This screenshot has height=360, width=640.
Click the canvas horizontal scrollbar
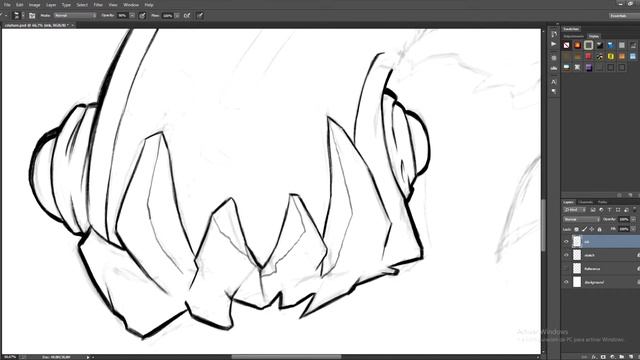coord(287,357)
